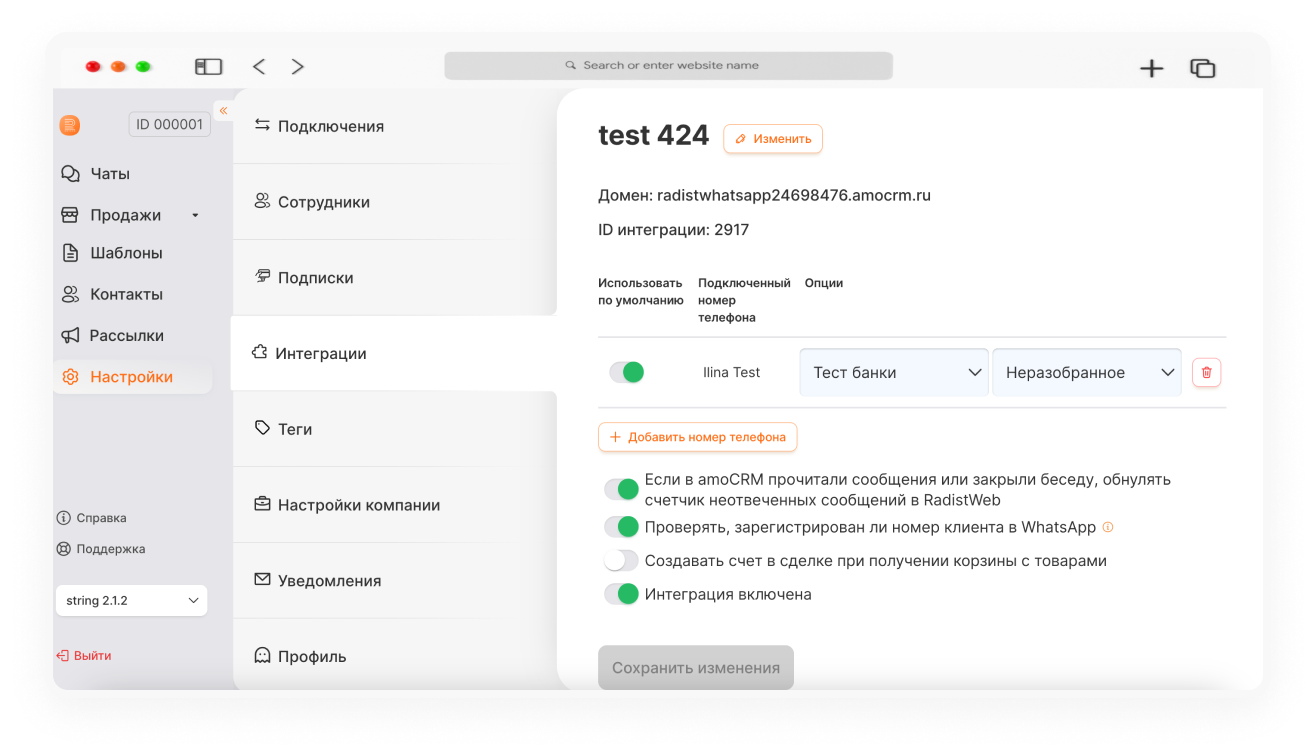Toggle WhatsApp number registration check

[621, 527]
